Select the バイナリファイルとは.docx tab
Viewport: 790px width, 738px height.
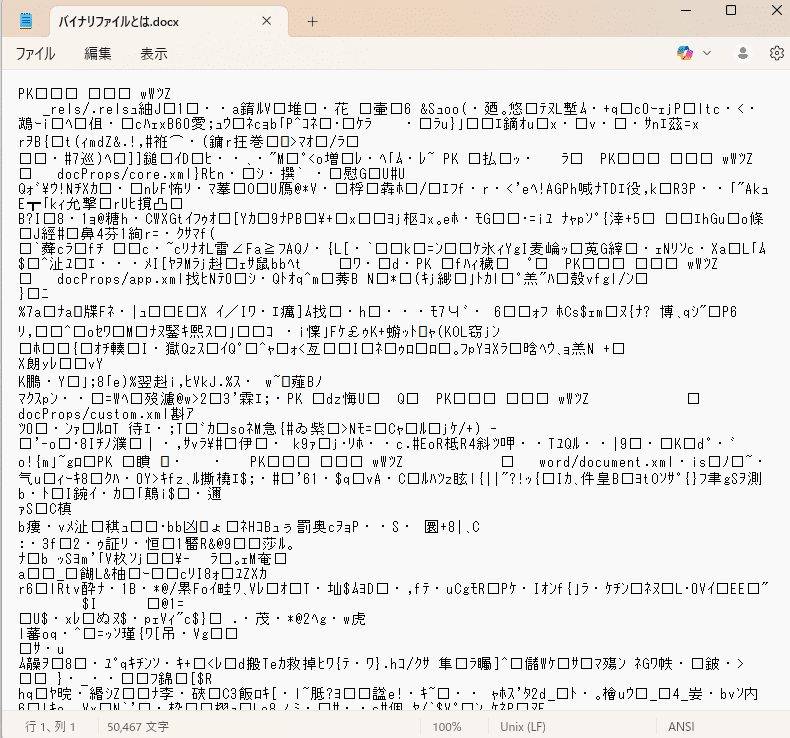click(168, 22)
